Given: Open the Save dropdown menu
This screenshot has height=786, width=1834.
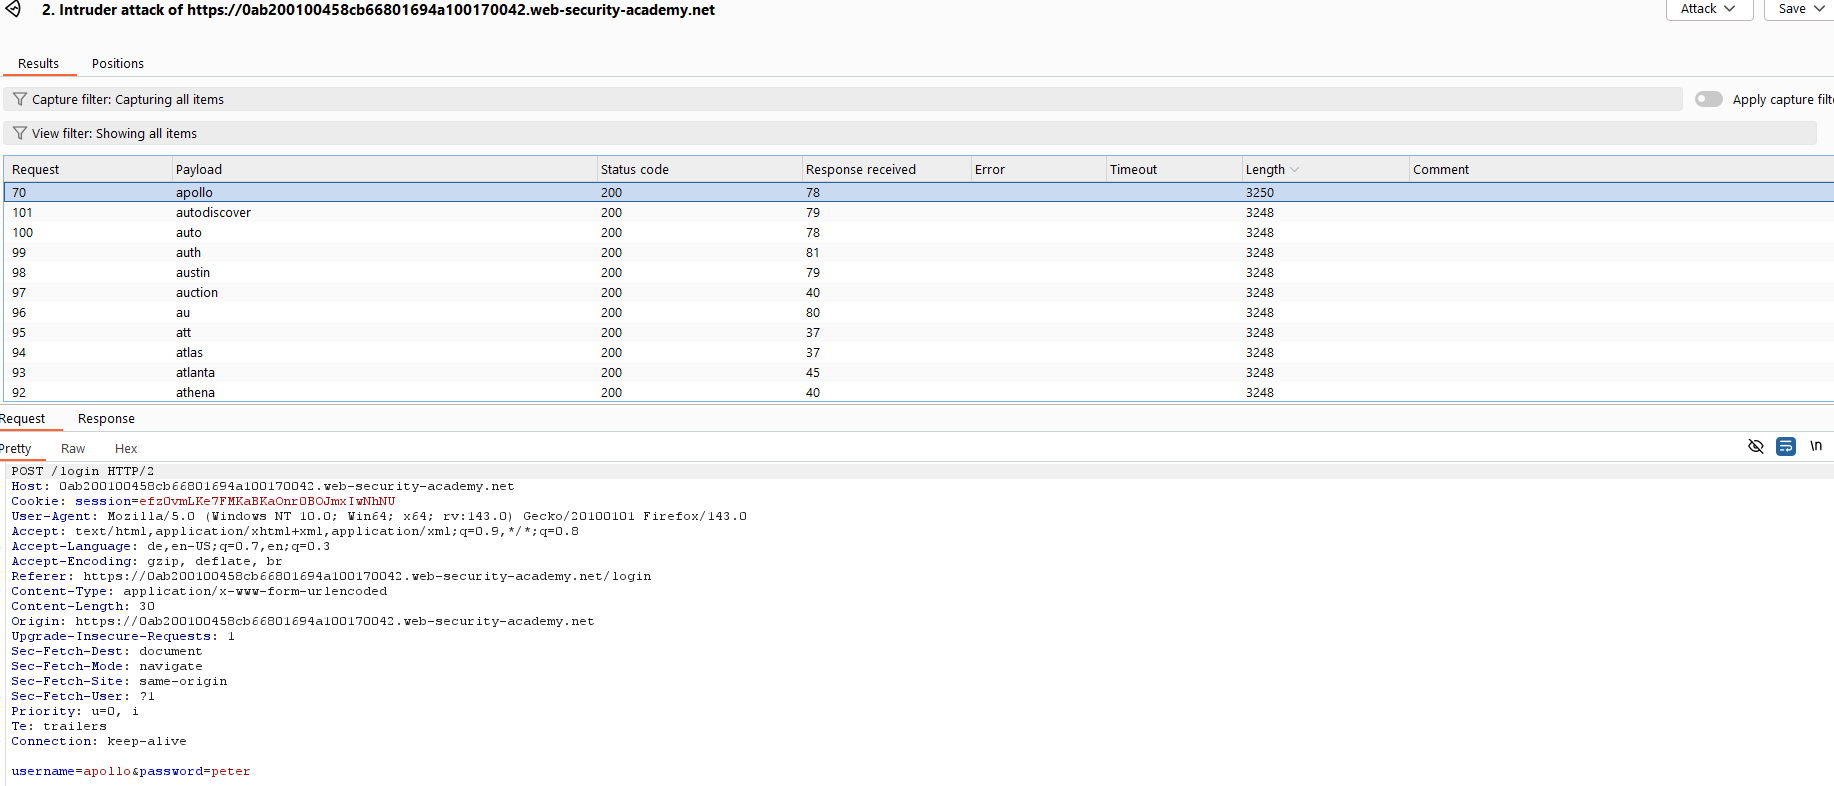Looking at the screenshot, I should (1801, 9).
